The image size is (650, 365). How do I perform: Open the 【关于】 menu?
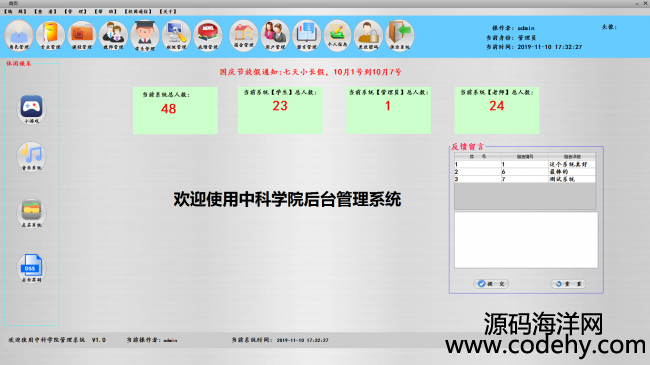click(x=168, y=12)
